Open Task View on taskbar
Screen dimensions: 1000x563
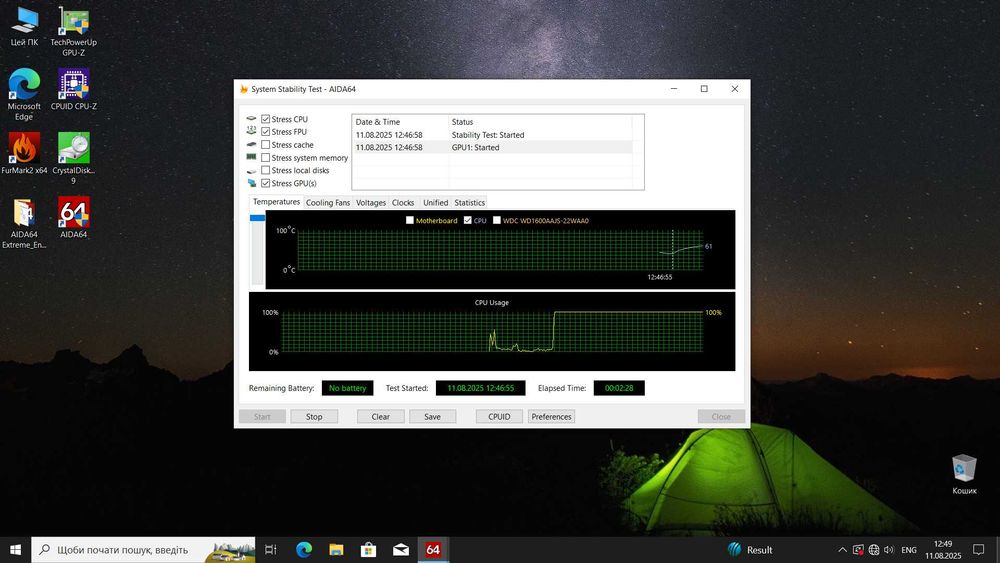(270, 550)
